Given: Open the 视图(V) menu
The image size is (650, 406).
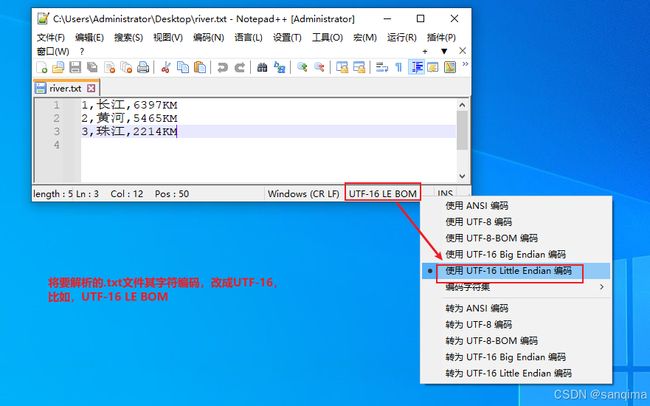Looking at the screenshot, I should coord(168,38).
